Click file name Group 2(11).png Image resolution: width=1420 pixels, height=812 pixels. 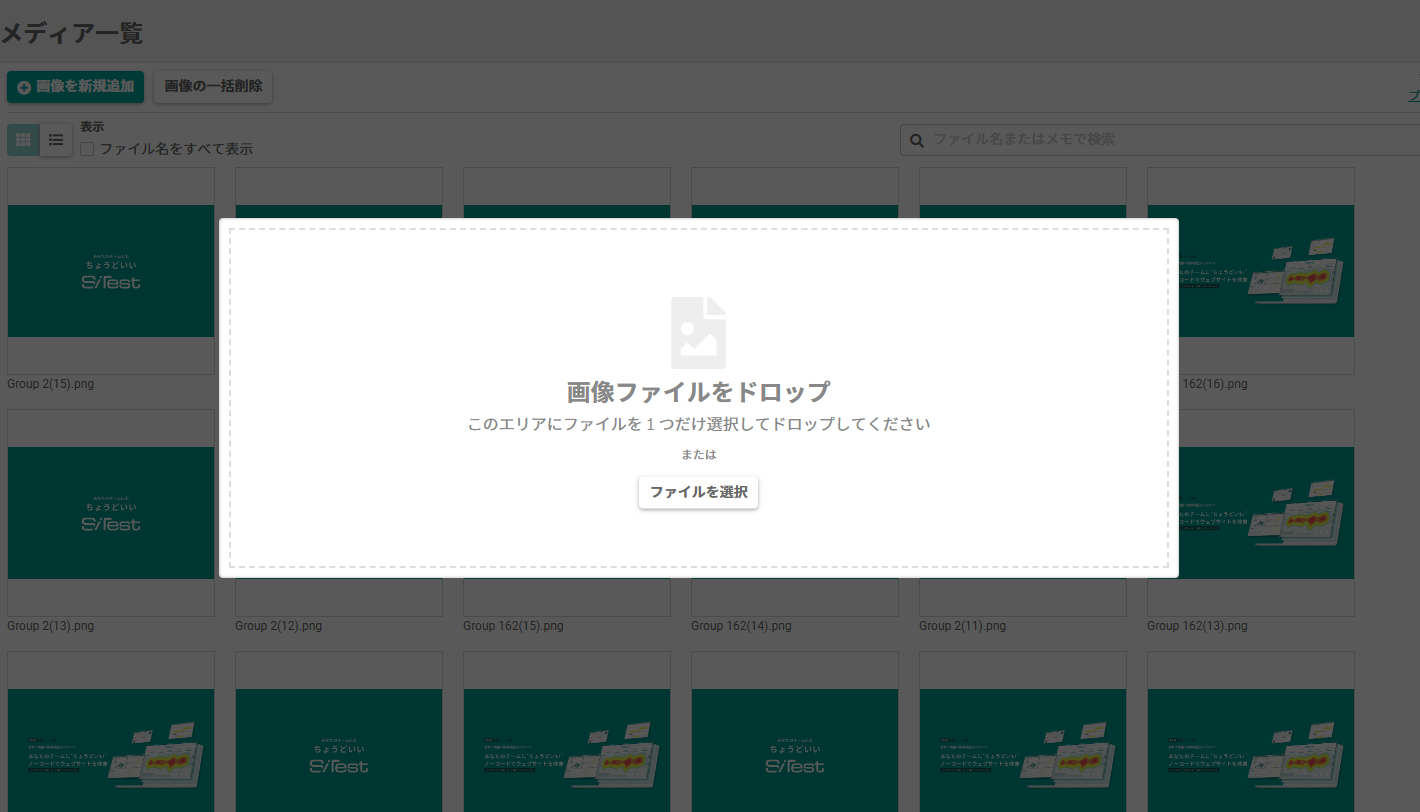click(x=962, y=626)
